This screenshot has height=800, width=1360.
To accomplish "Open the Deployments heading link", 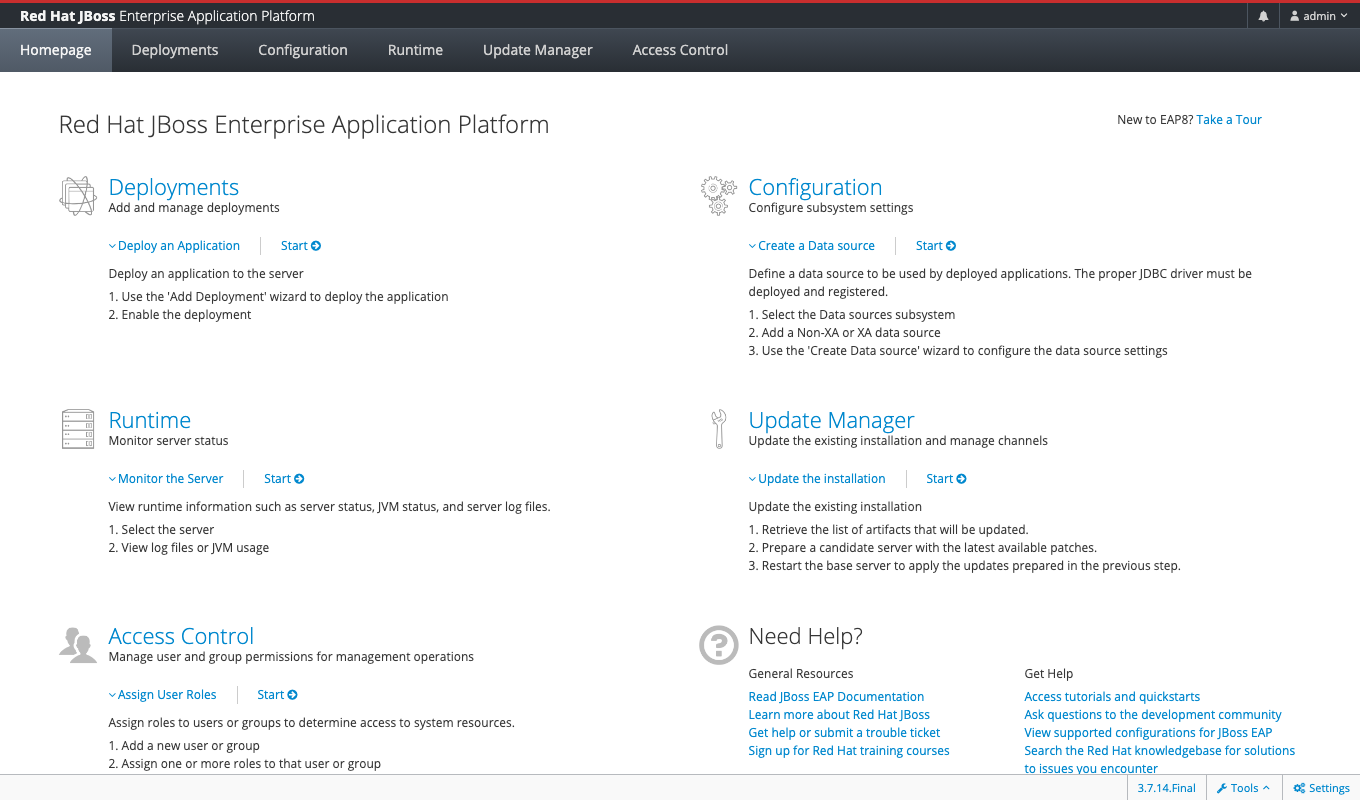I will [x=173, y=187].
